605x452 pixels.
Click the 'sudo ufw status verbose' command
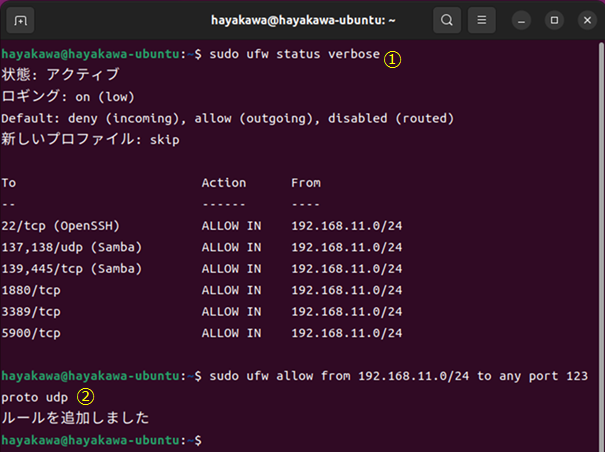291,54
